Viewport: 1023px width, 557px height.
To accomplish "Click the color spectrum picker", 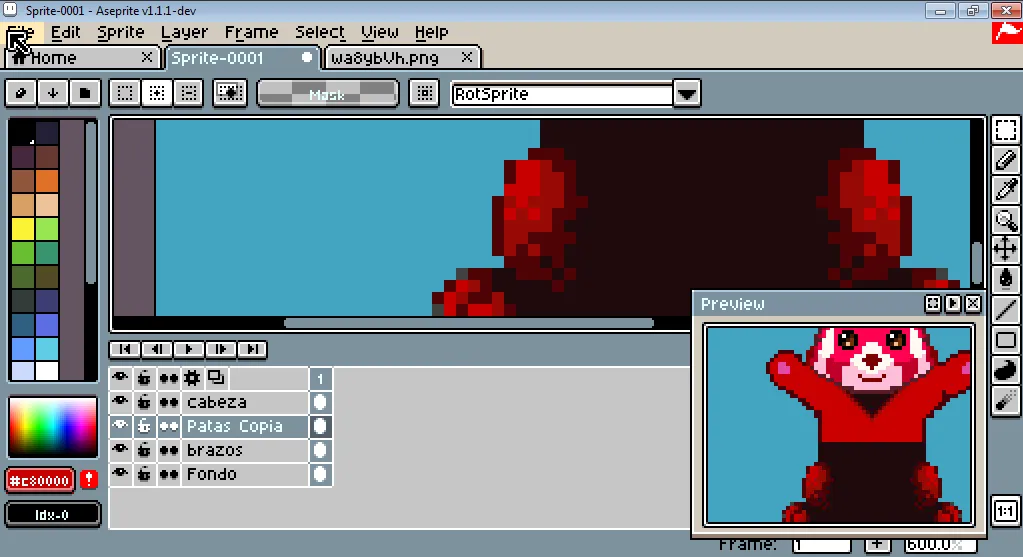I will tap(53, 427).
